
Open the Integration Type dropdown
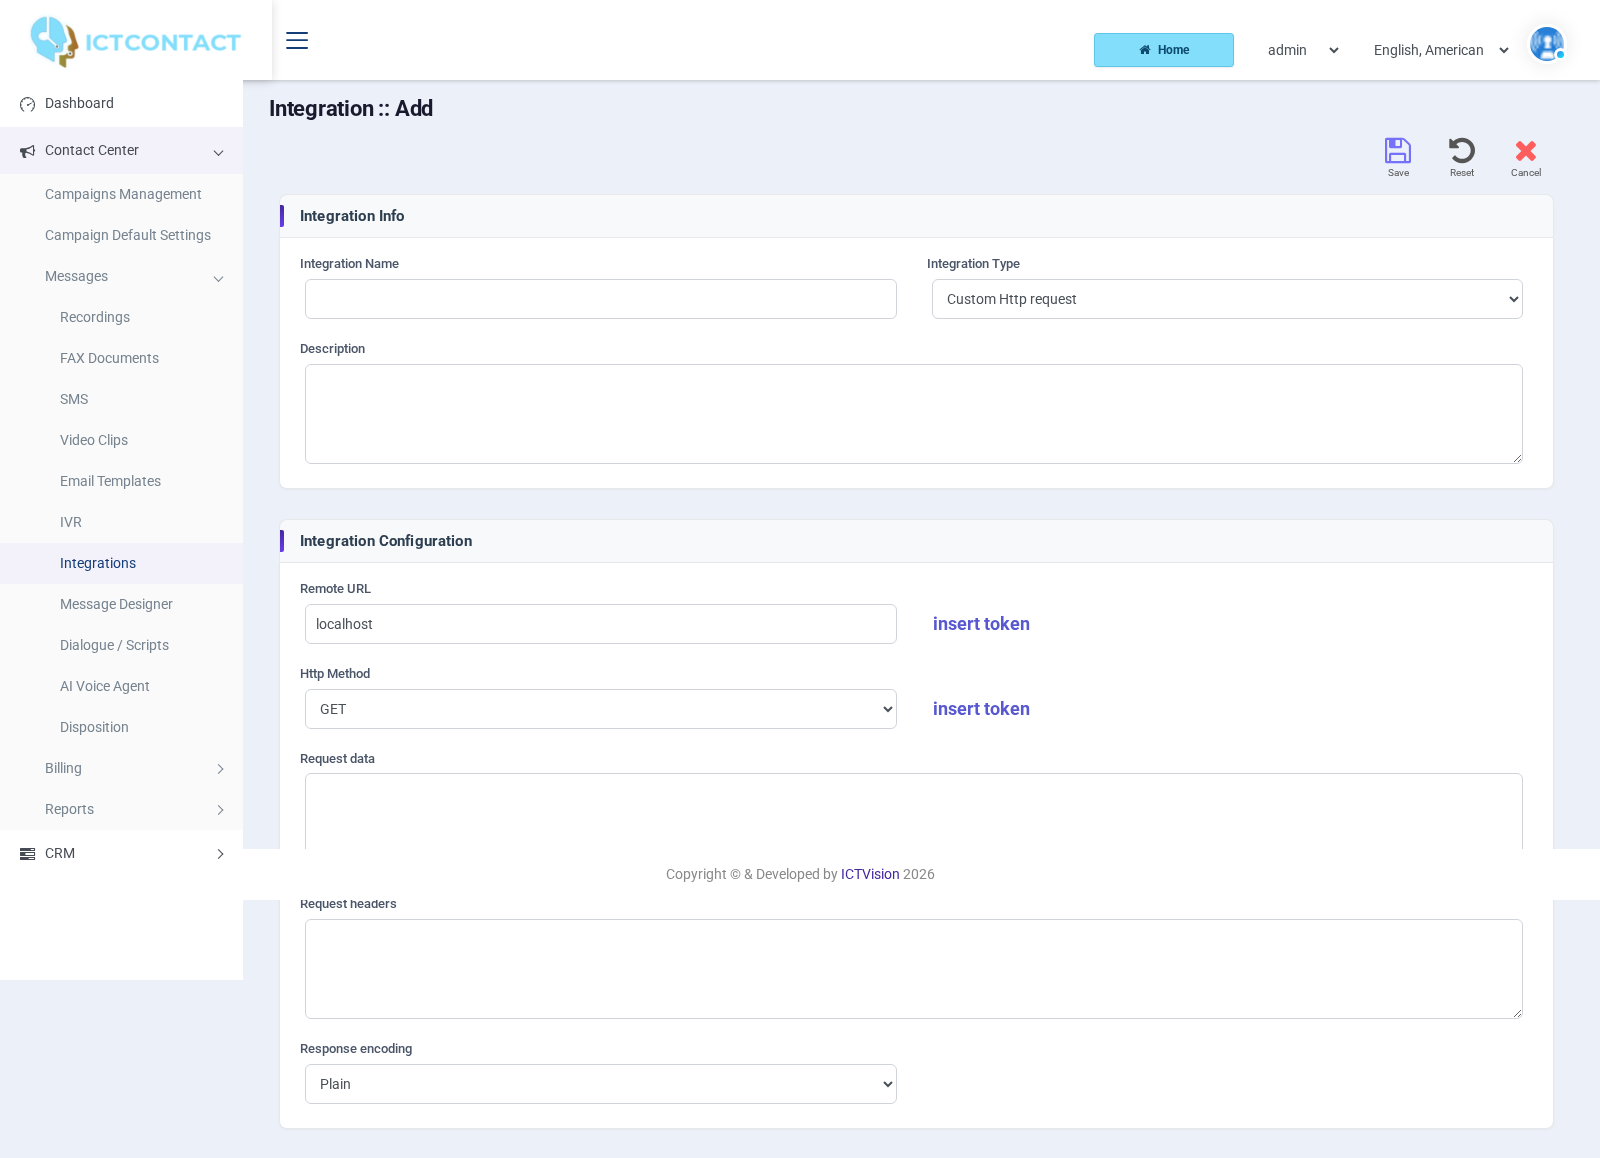coord(1227,299)
